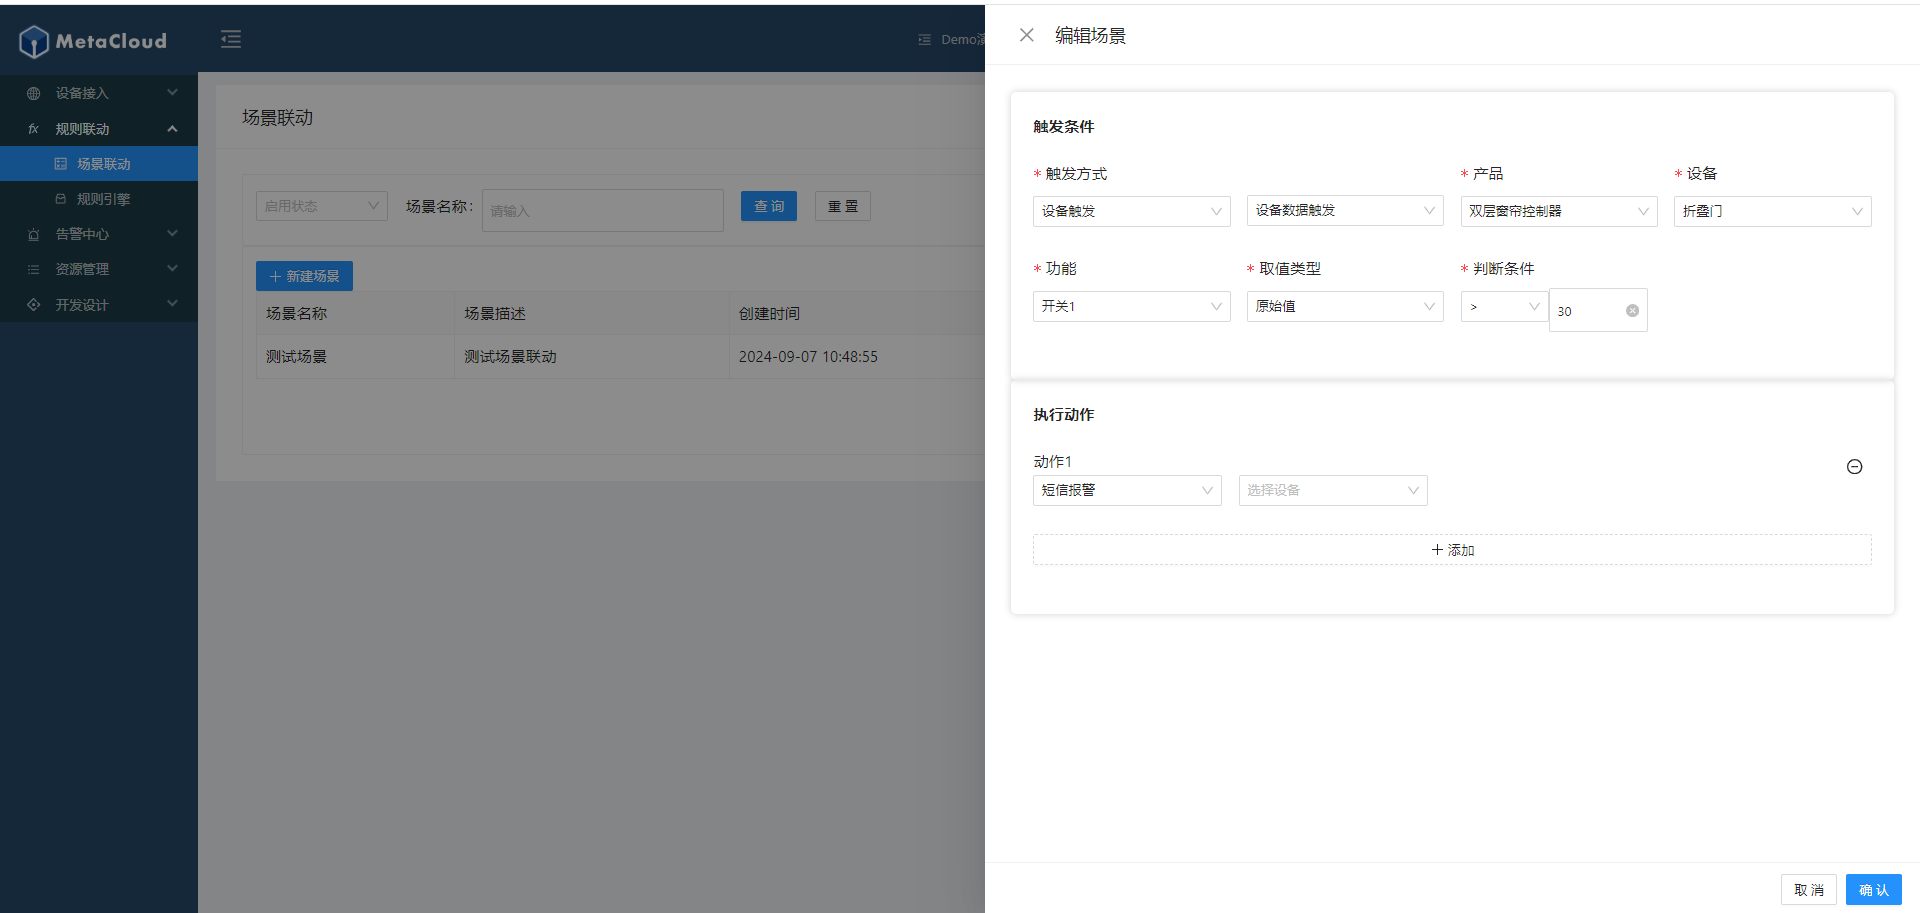Click the 新建场景 button

point(304,276)
